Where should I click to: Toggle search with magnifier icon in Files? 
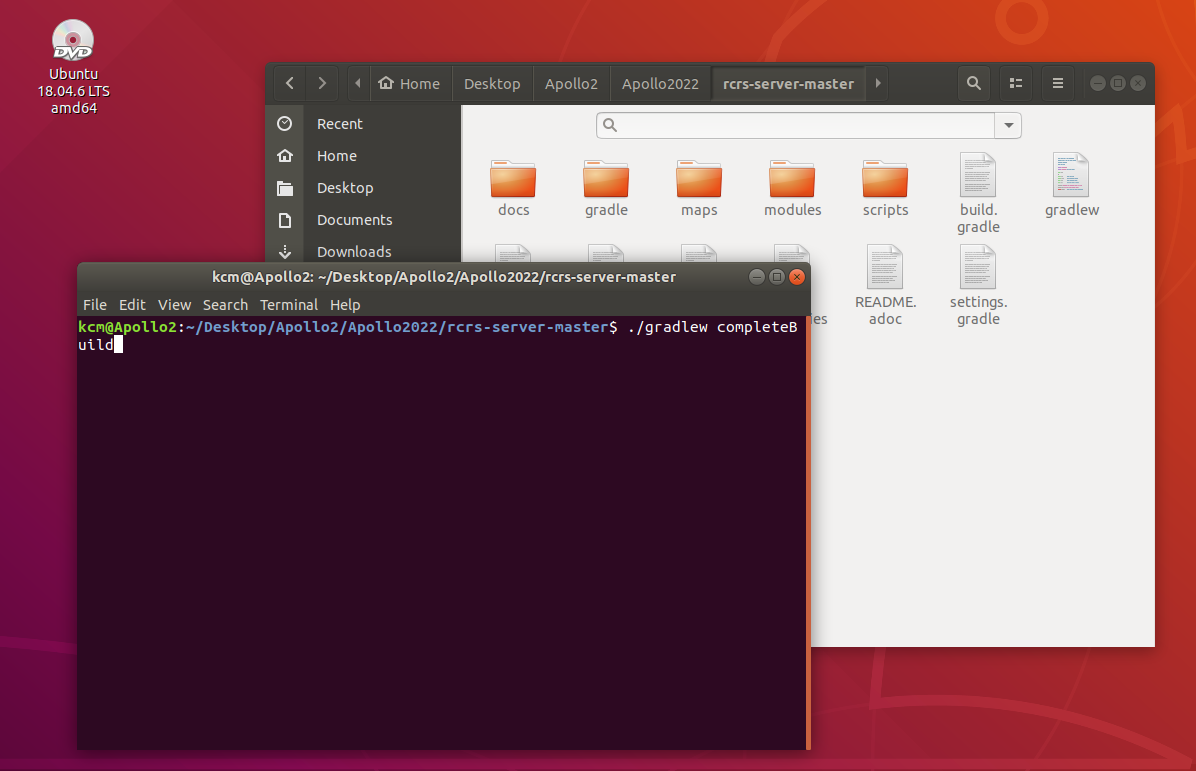[974, 83]
